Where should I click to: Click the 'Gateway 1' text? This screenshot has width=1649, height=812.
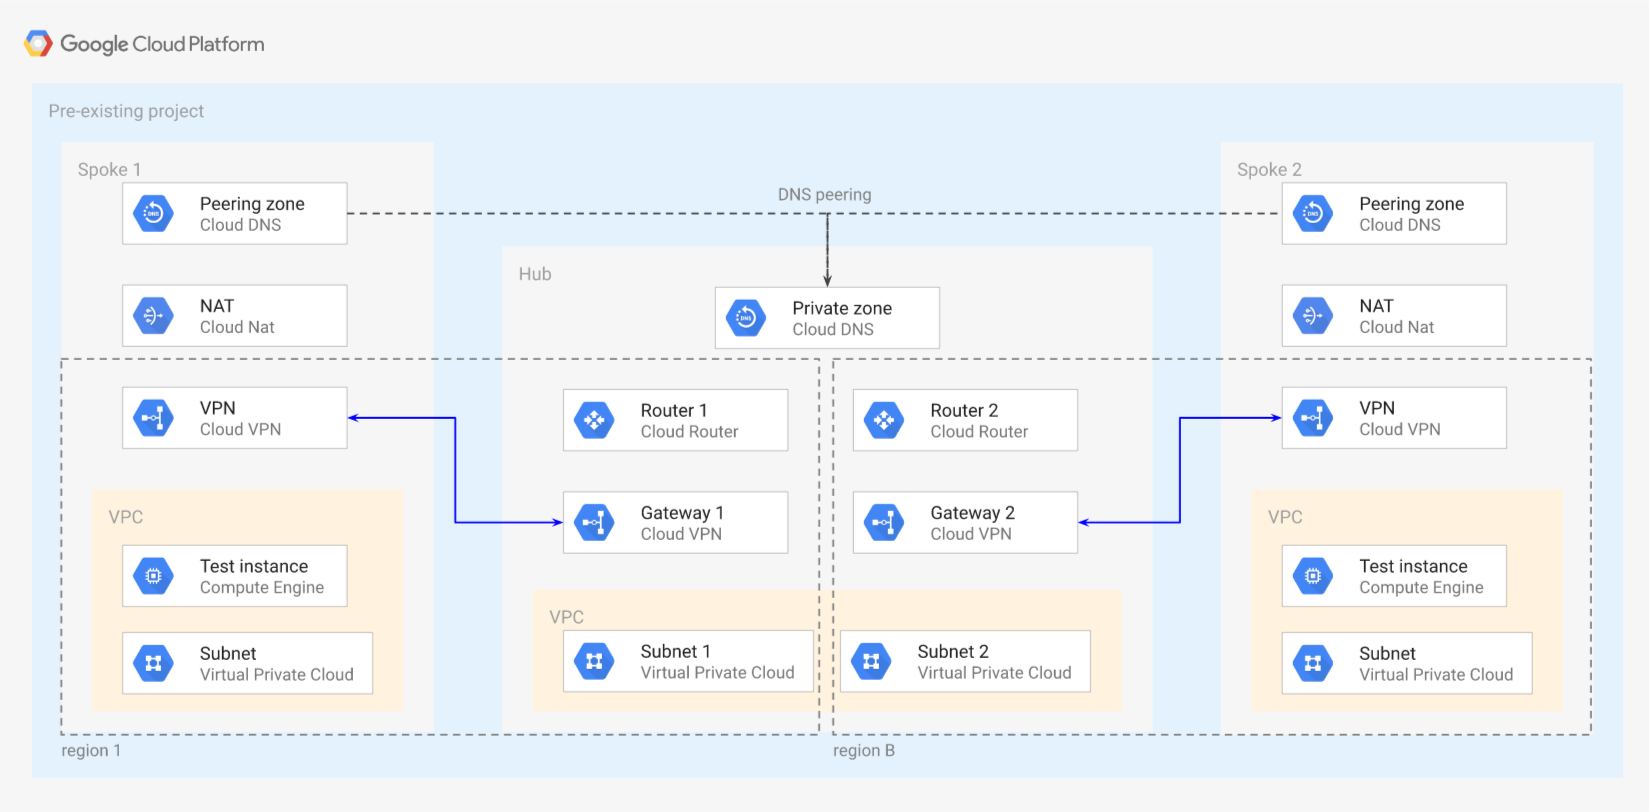(x=682, y=512)
